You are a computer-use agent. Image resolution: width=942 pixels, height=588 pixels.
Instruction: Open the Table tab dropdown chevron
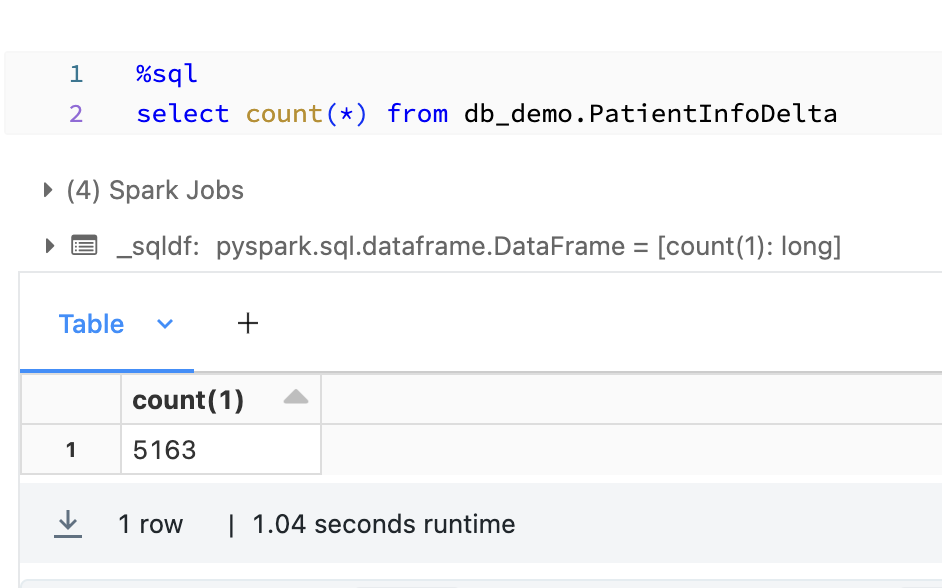tap(165, 324)
